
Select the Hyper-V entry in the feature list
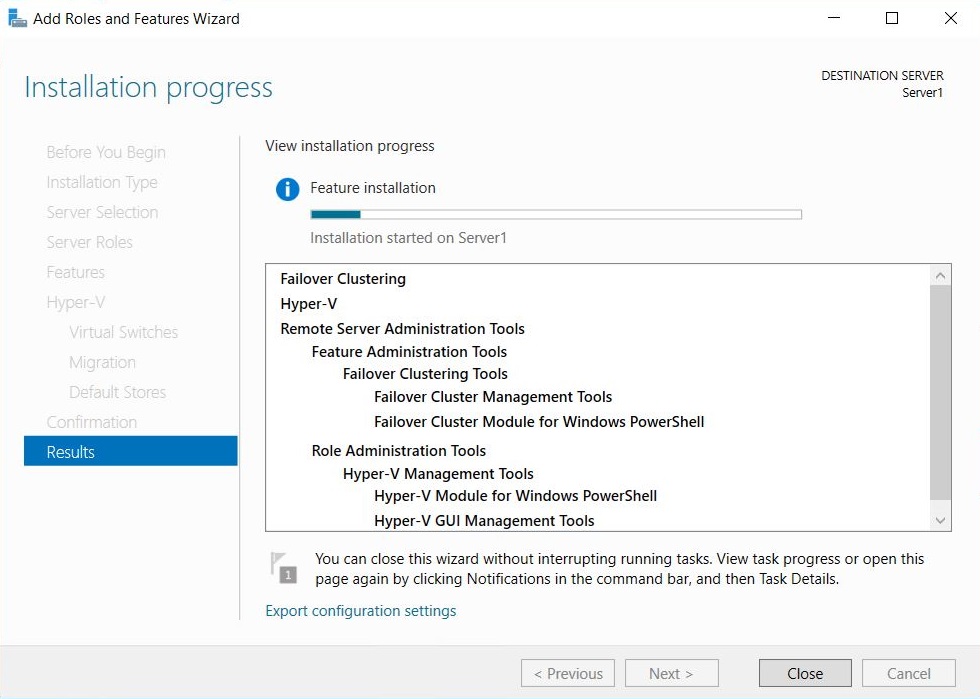point(309,304)
